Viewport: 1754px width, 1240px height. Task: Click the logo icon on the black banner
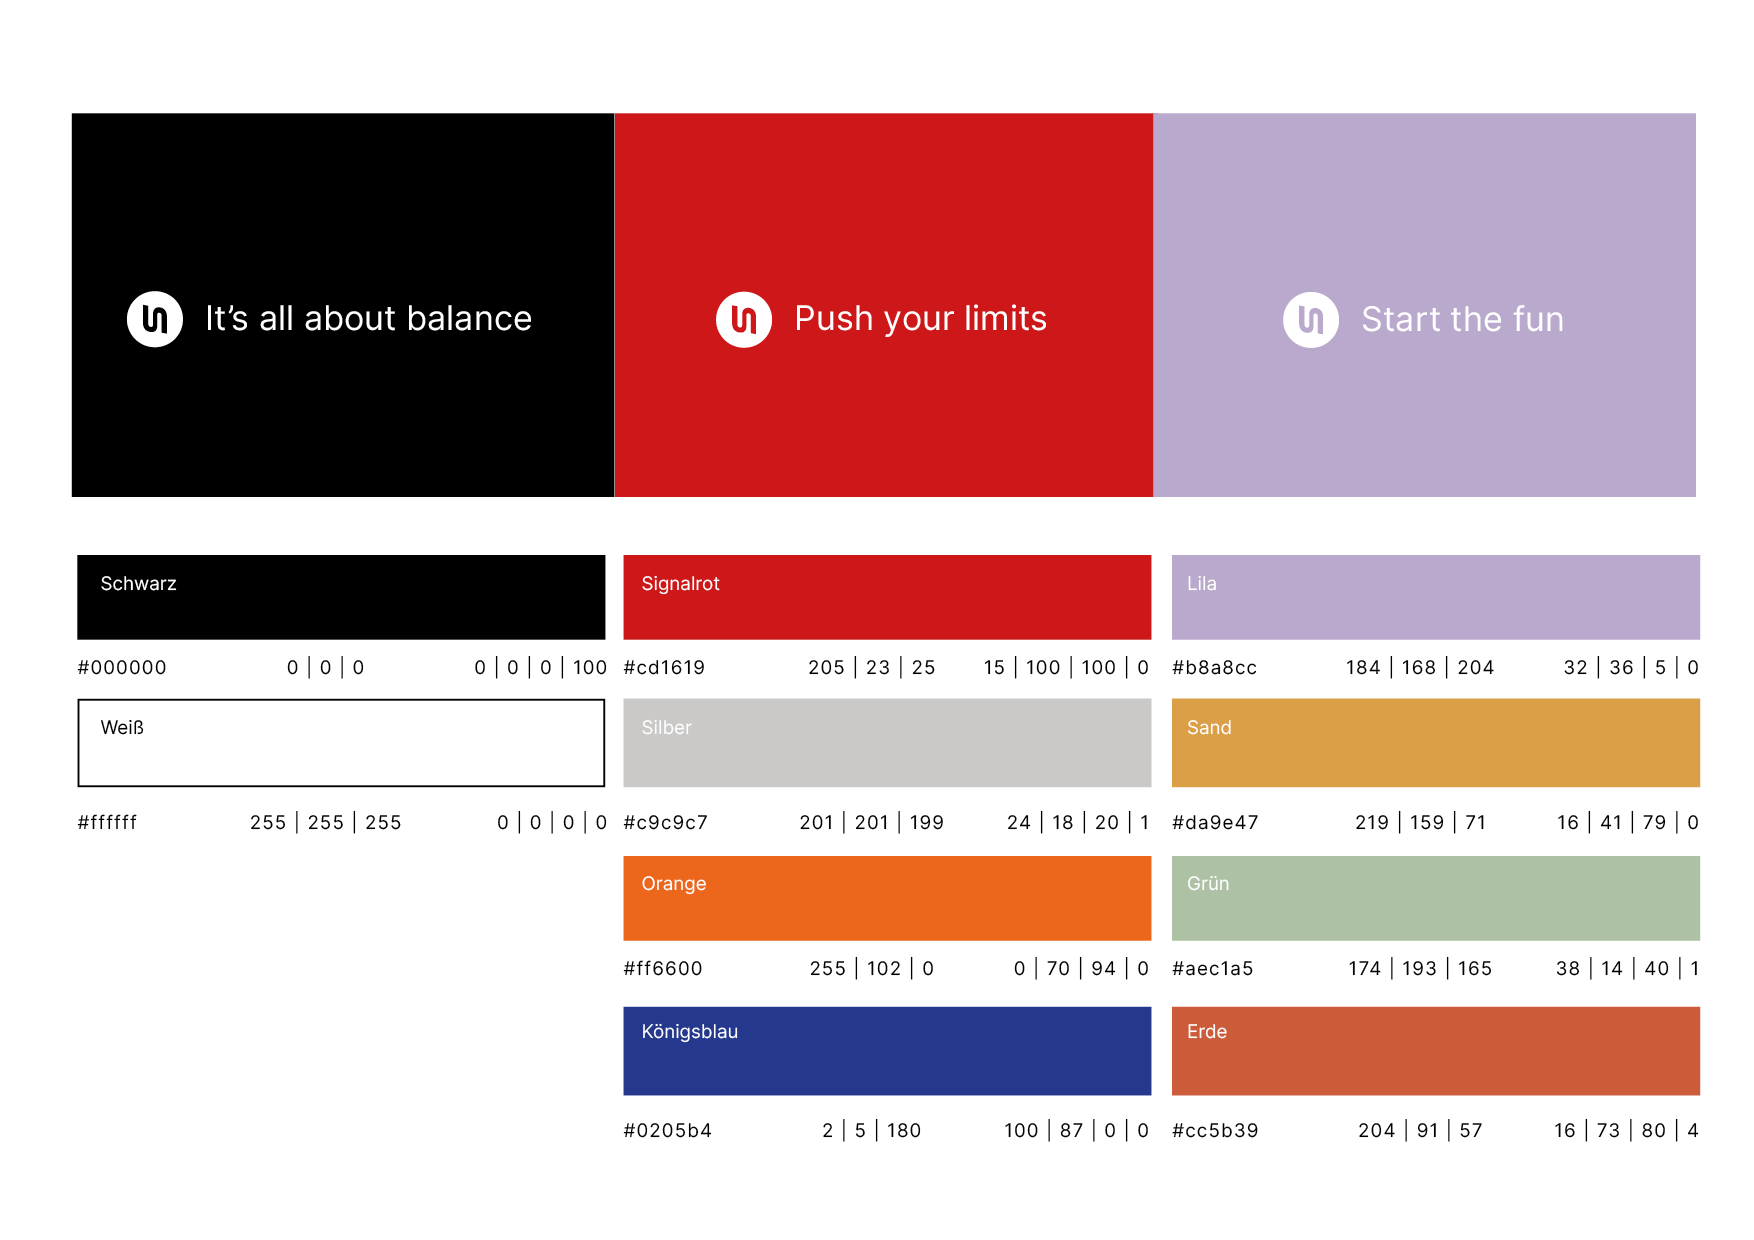[x=155, y=319]
